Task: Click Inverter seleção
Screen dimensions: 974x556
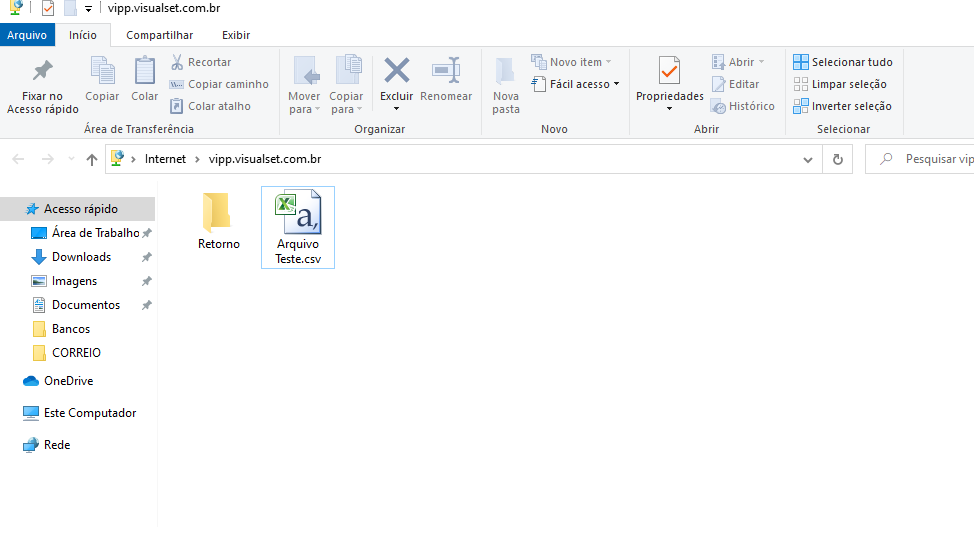Action: 842,106
